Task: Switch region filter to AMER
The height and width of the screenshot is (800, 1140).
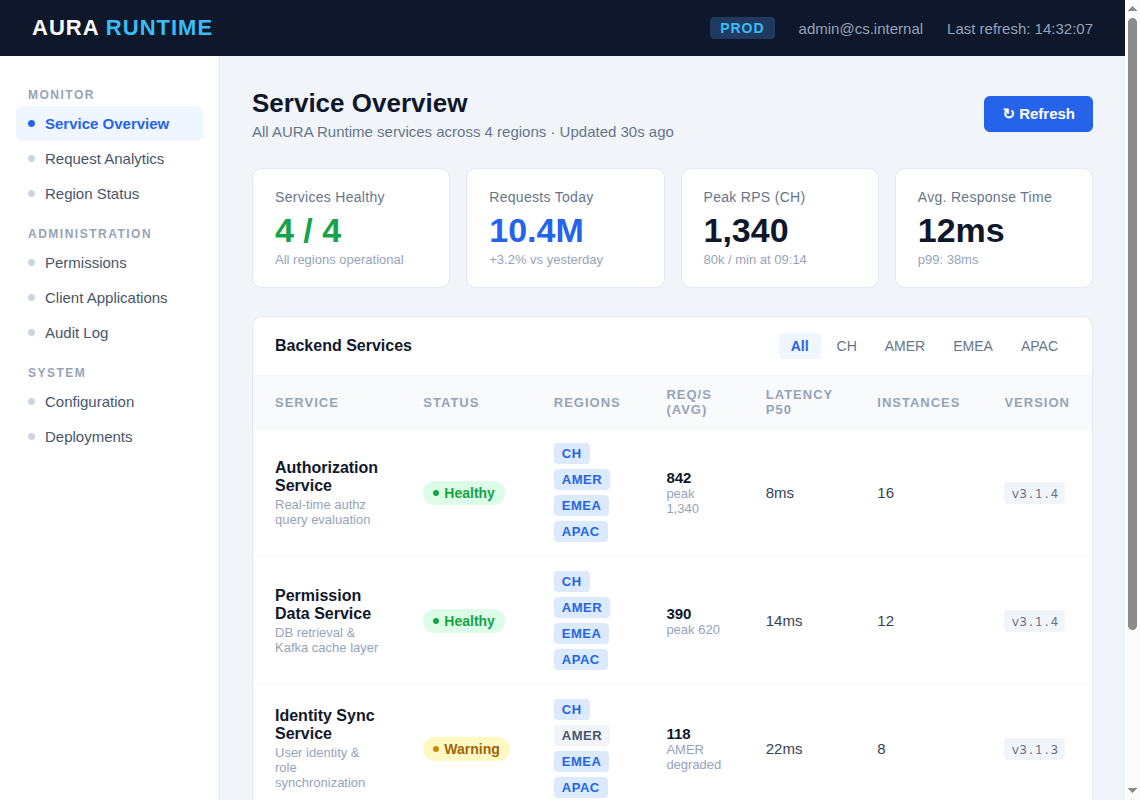Action: pyautogui.click(x=904, y=346)
